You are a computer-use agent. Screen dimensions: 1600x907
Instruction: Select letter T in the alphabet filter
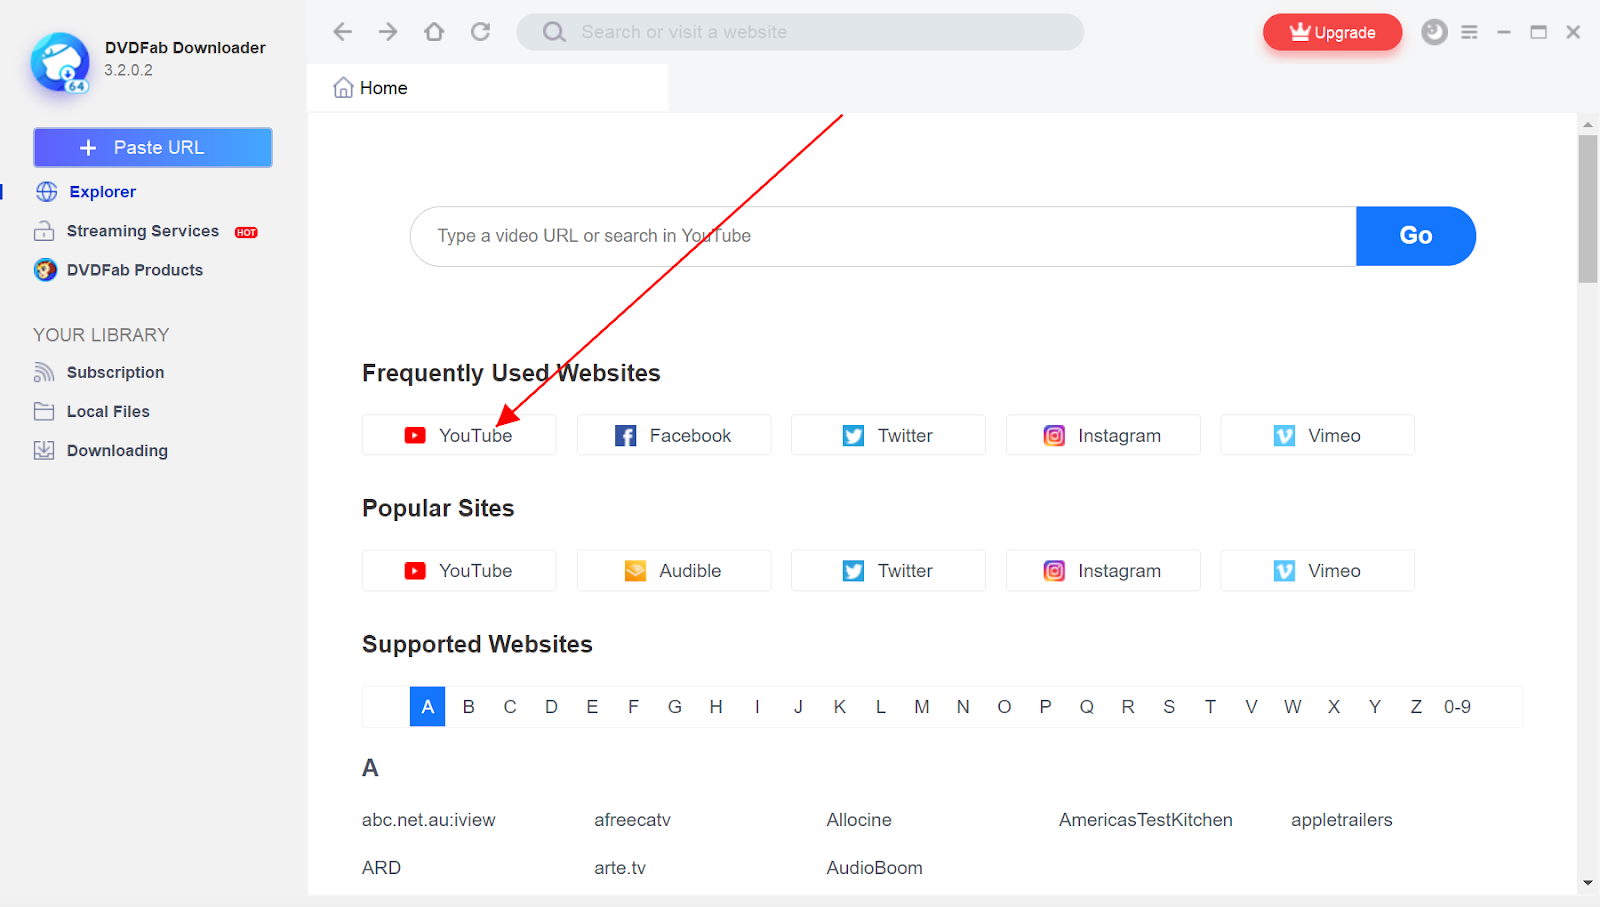tap(1210, 707)
